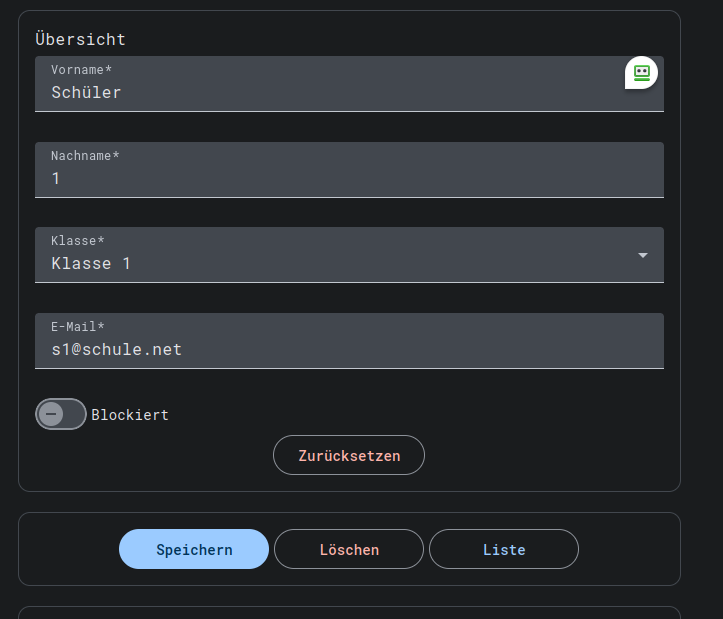Toggle the Blockiert switch
Viewport: 723px width, 619px height.
[61, 414]
